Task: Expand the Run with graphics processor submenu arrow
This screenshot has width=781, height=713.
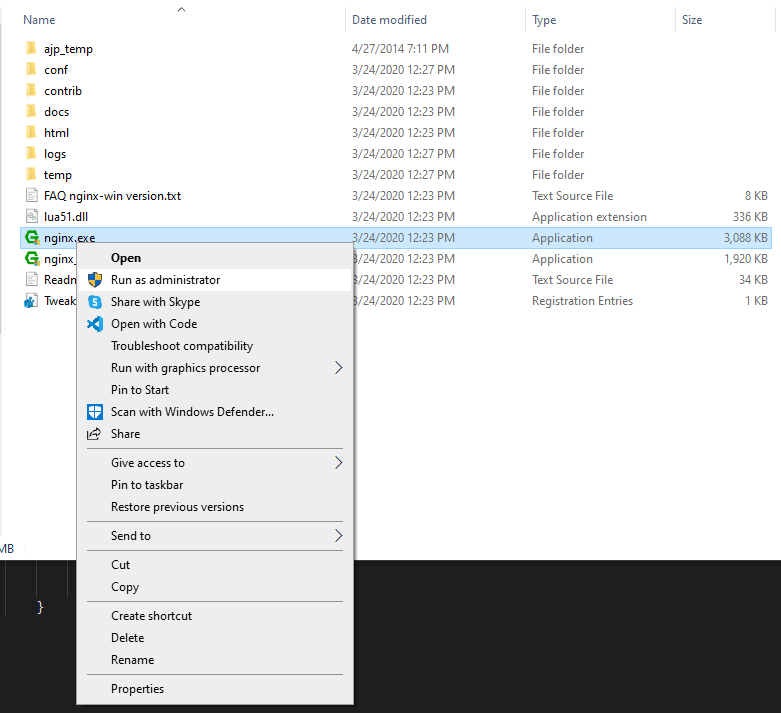Action: [x=338, y=368]
